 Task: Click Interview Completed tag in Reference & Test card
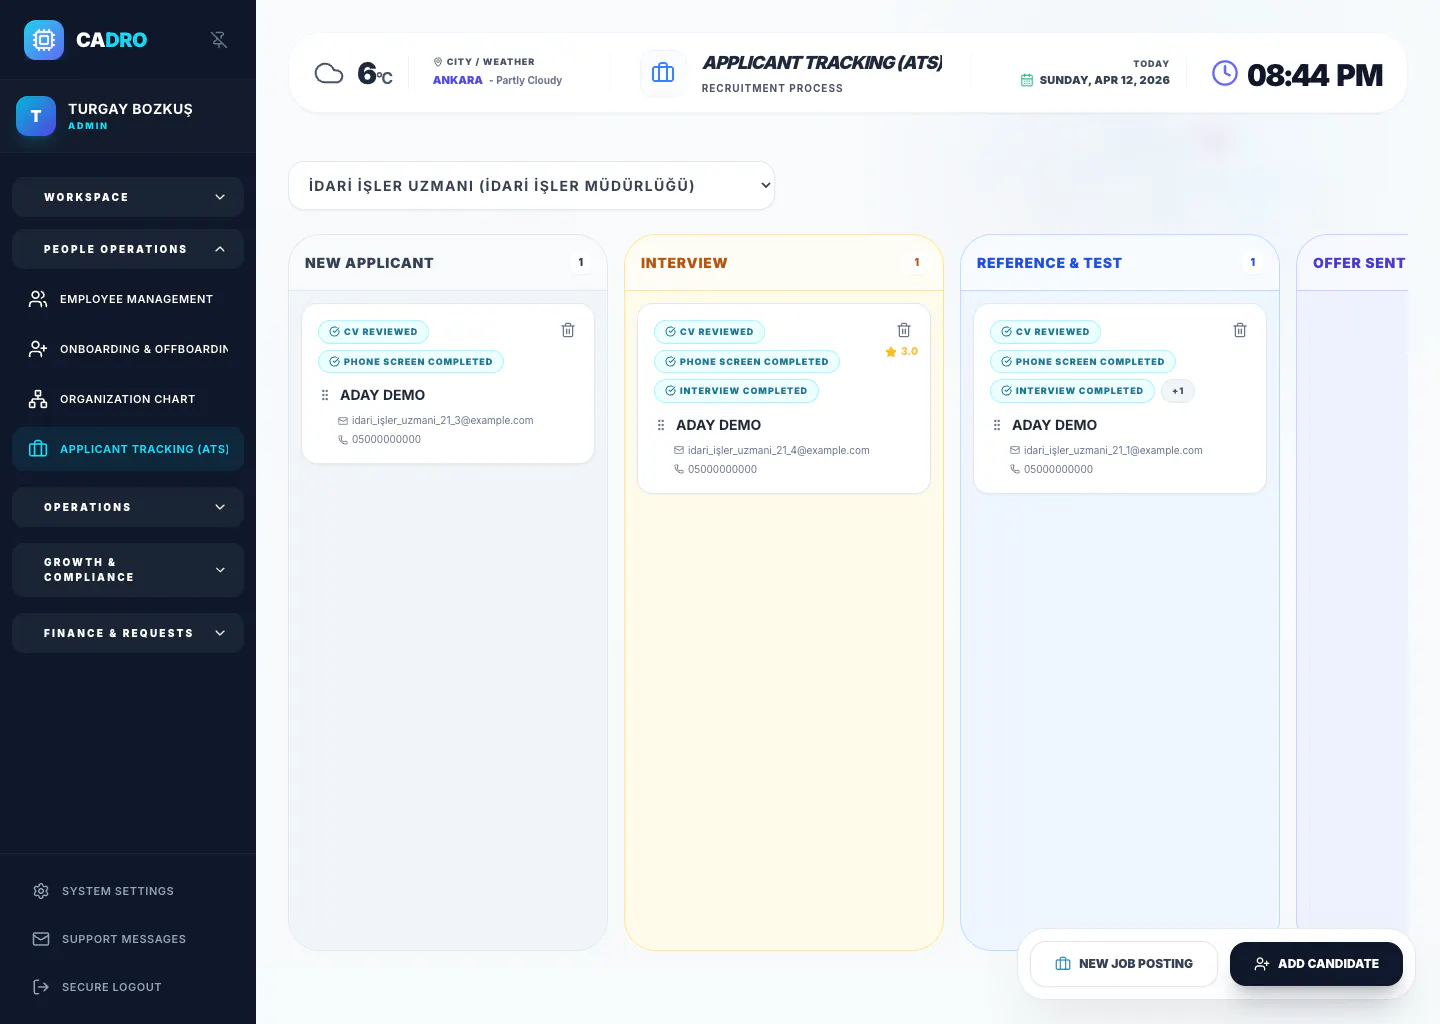pyautogui.click(x=1072, y=391)
